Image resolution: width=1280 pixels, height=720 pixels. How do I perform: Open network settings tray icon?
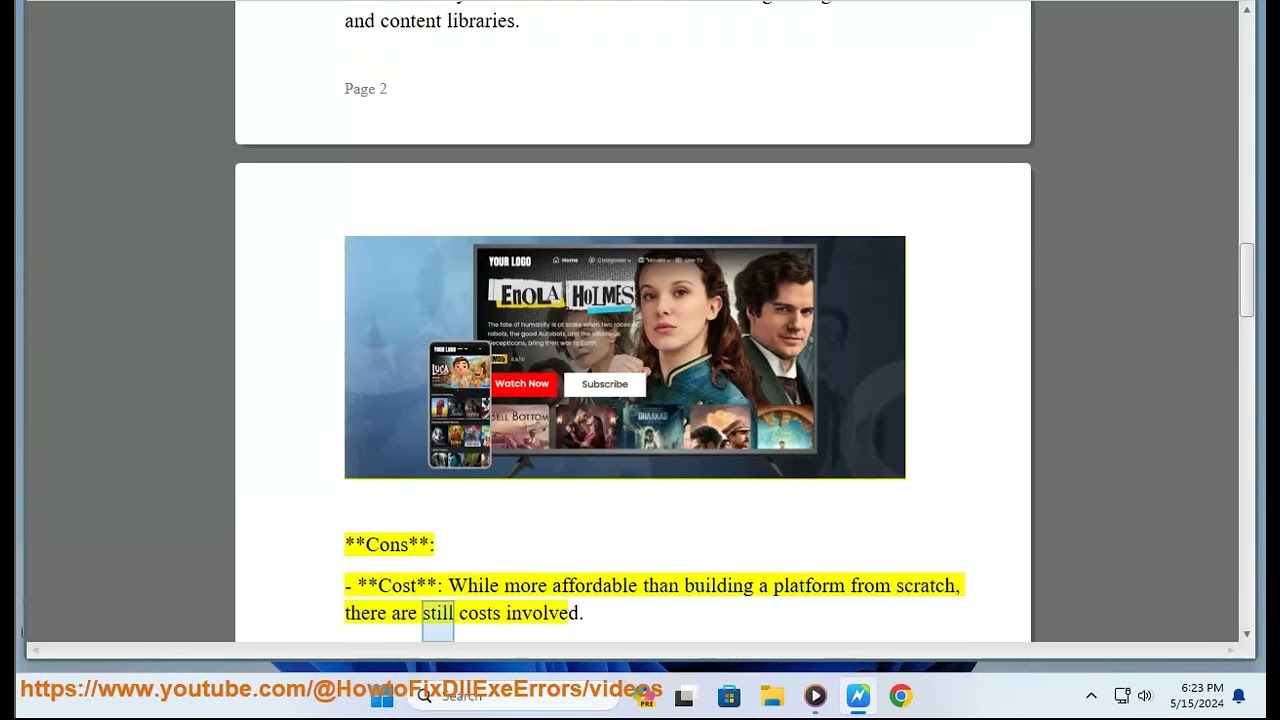tap(1122, 696)
